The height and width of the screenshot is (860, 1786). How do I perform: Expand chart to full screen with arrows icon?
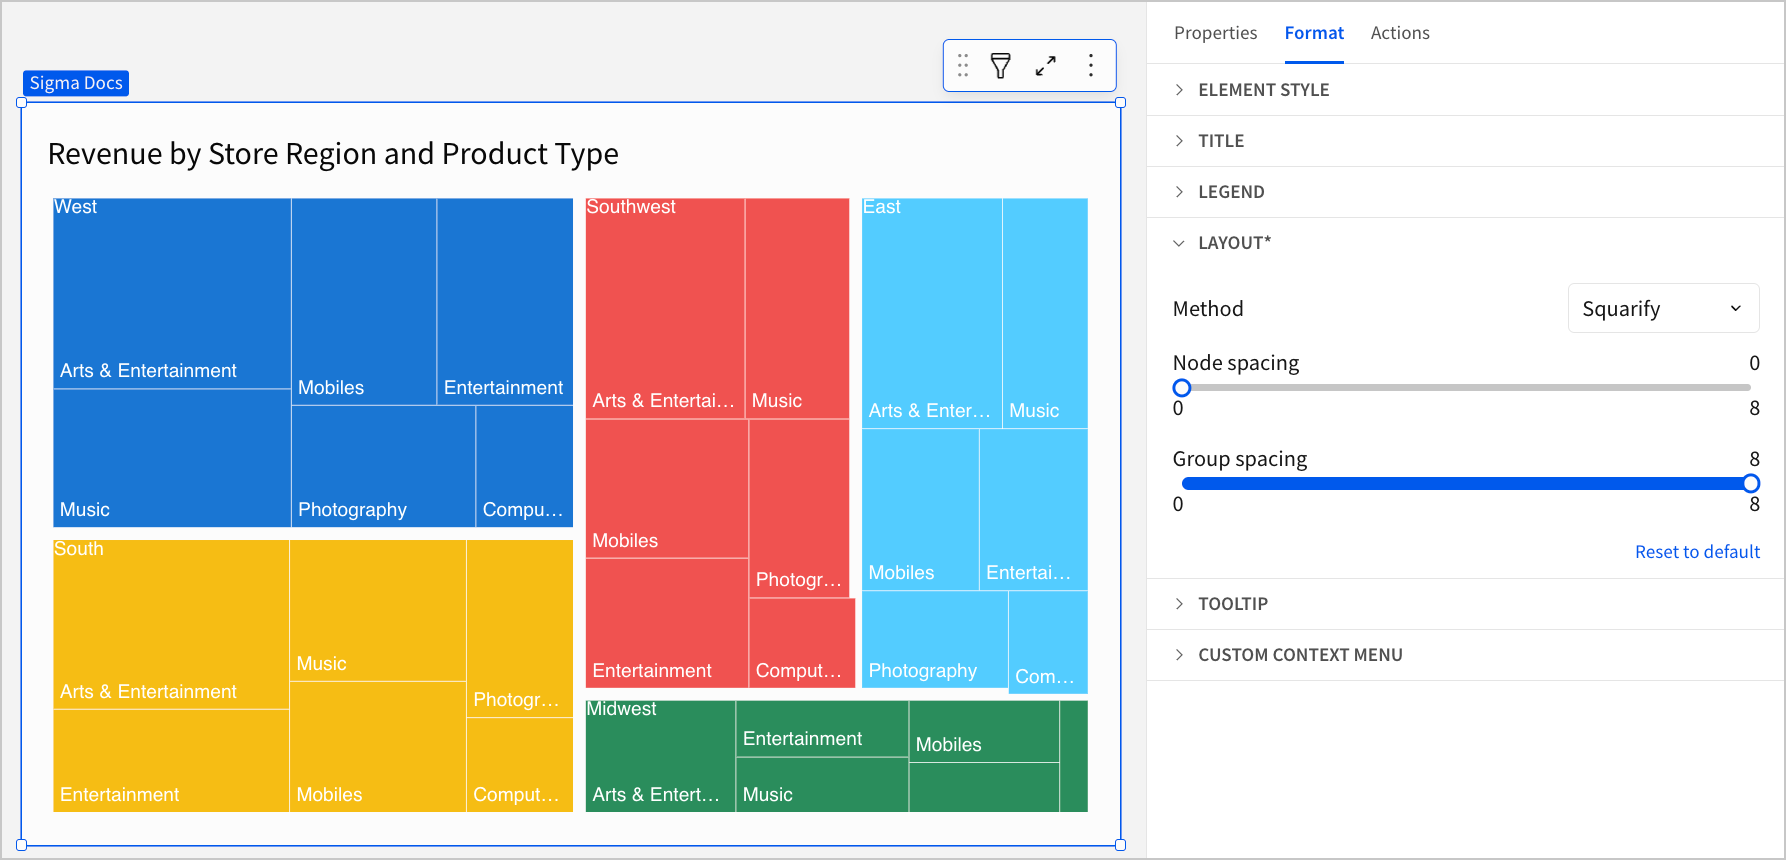pyautogui.click(x=1046, y=66)
